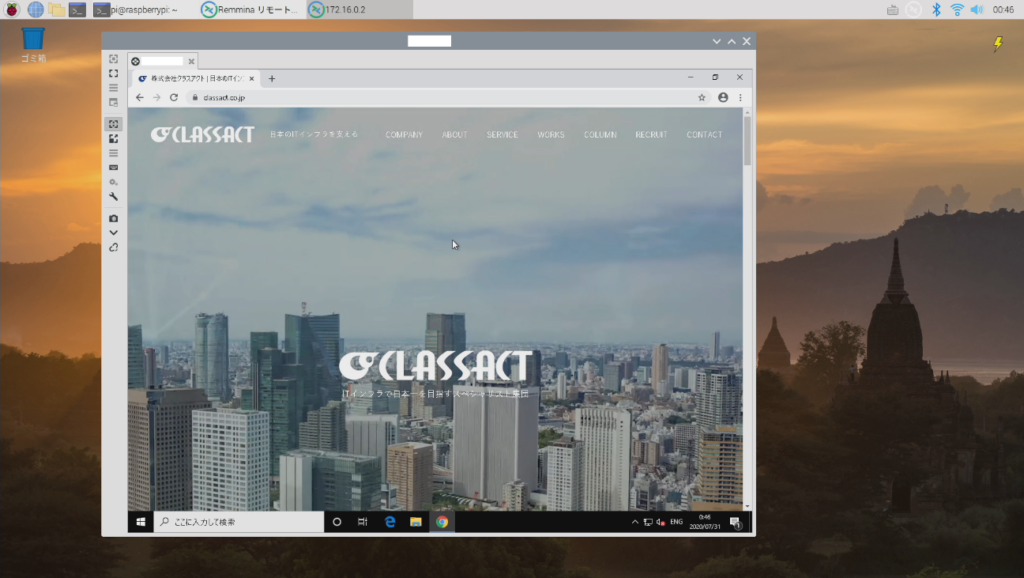Open the file manager folder icon in panel
The height and width of the screenshot is (578, 1024).
pos(56,10)
